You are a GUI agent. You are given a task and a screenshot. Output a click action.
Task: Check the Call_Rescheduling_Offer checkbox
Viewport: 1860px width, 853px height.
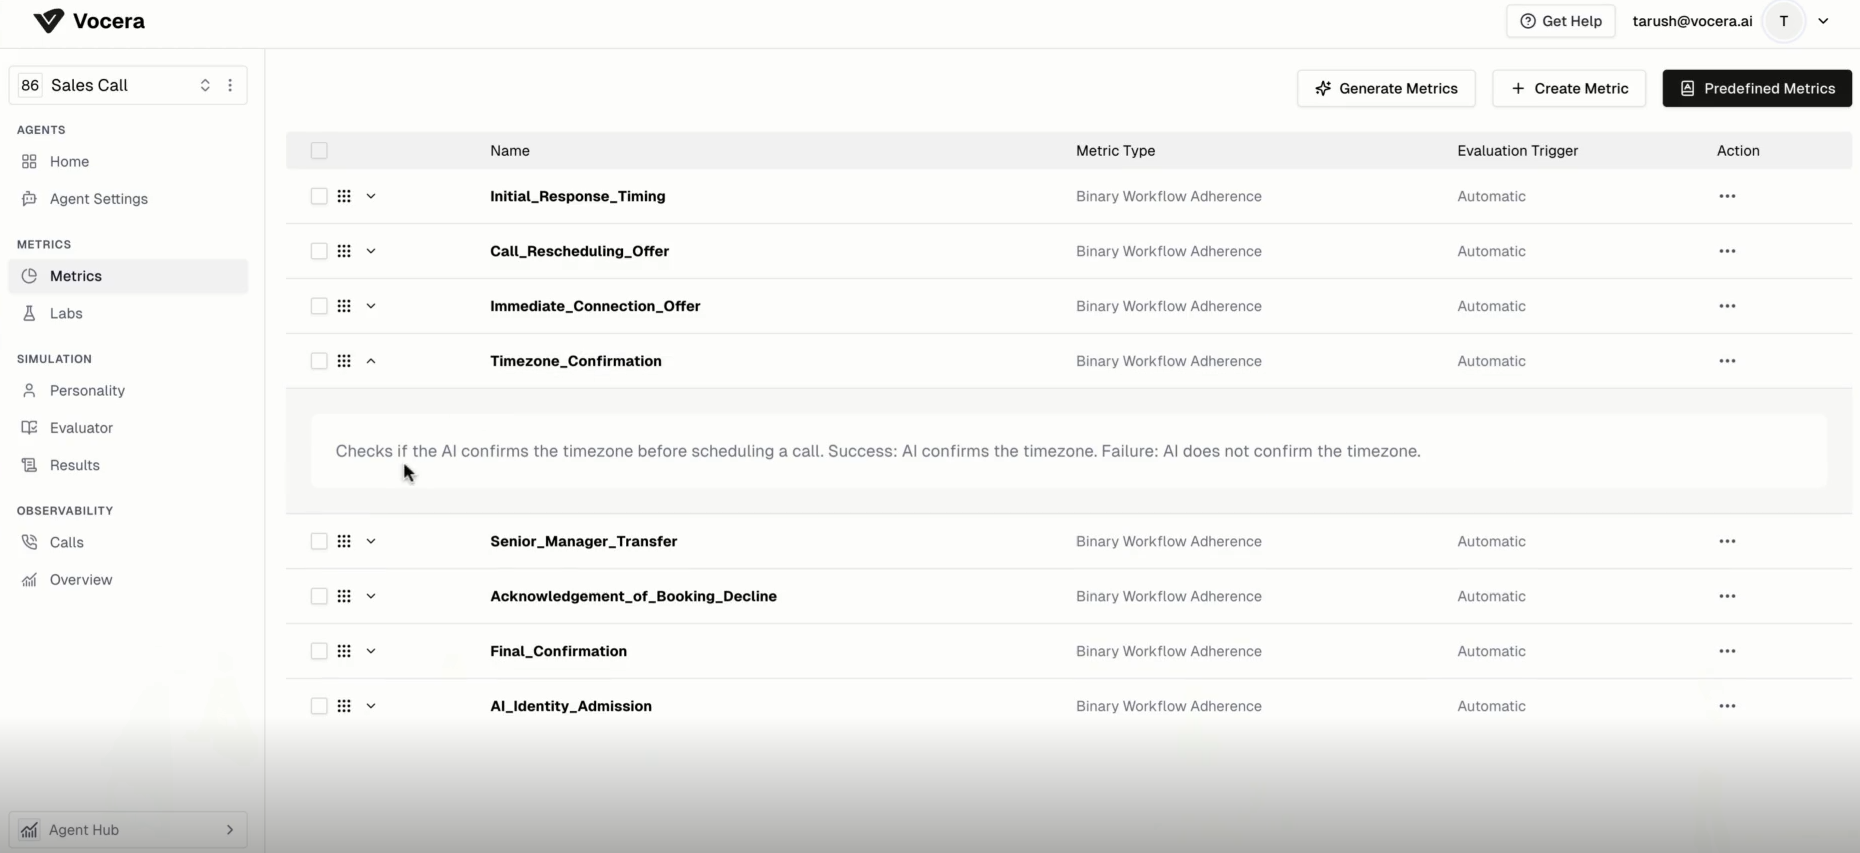pos(319,251)
